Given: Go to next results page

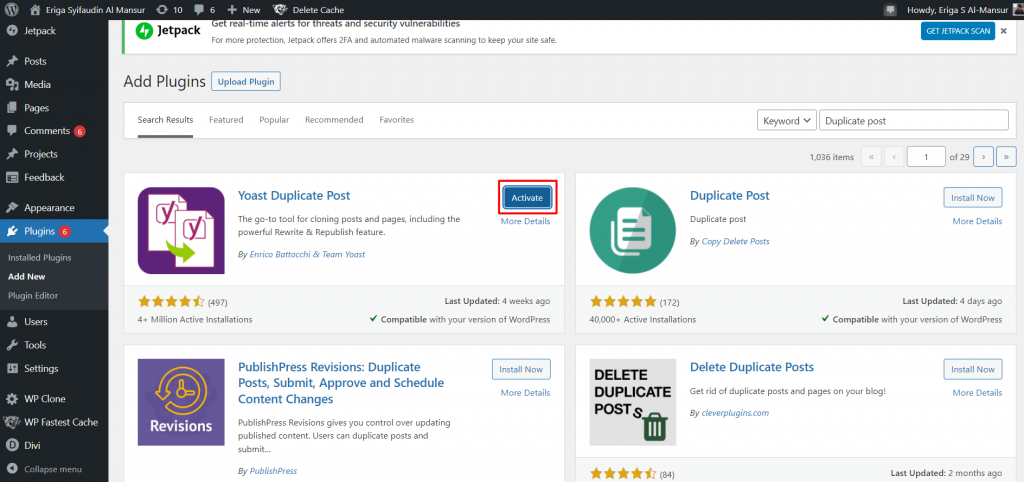Looking at the screenshot, I should pyautogui.click(x=984, y=157).
